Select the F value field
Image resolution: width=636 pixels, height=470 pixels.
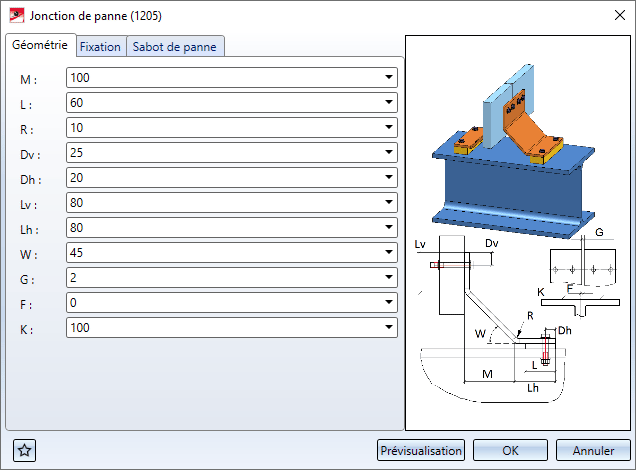coord(222,302)
